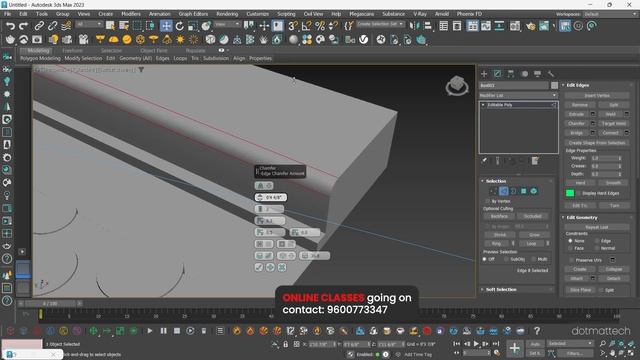Image resolution: width=640 pixels, height=360 pixels.
Task: Open the Motion panel icon
Action: pos(524,74)
